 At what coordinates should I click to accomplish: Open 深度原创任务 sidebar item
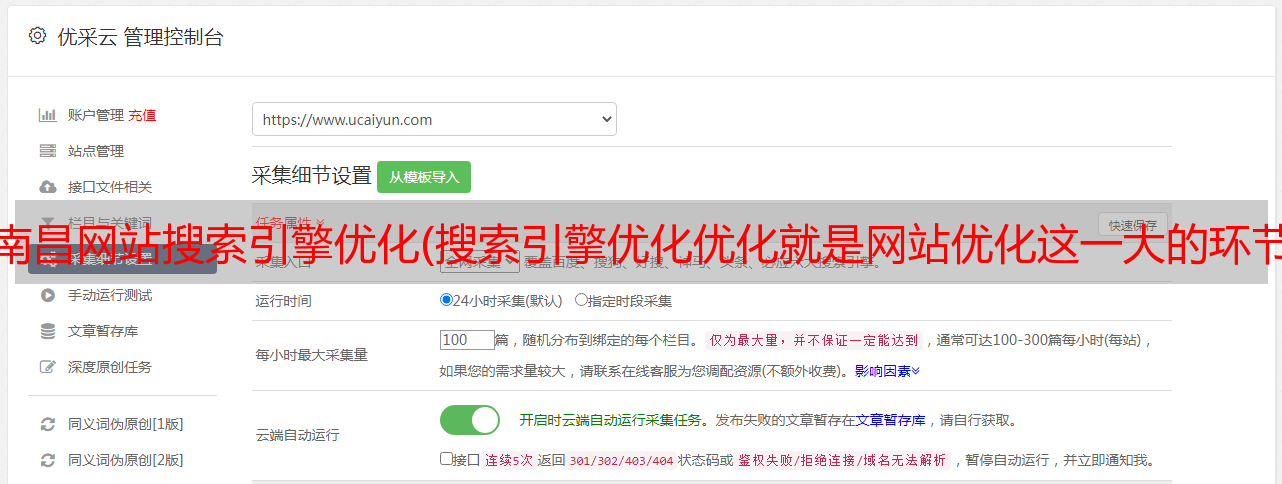(x=110, y=367)
